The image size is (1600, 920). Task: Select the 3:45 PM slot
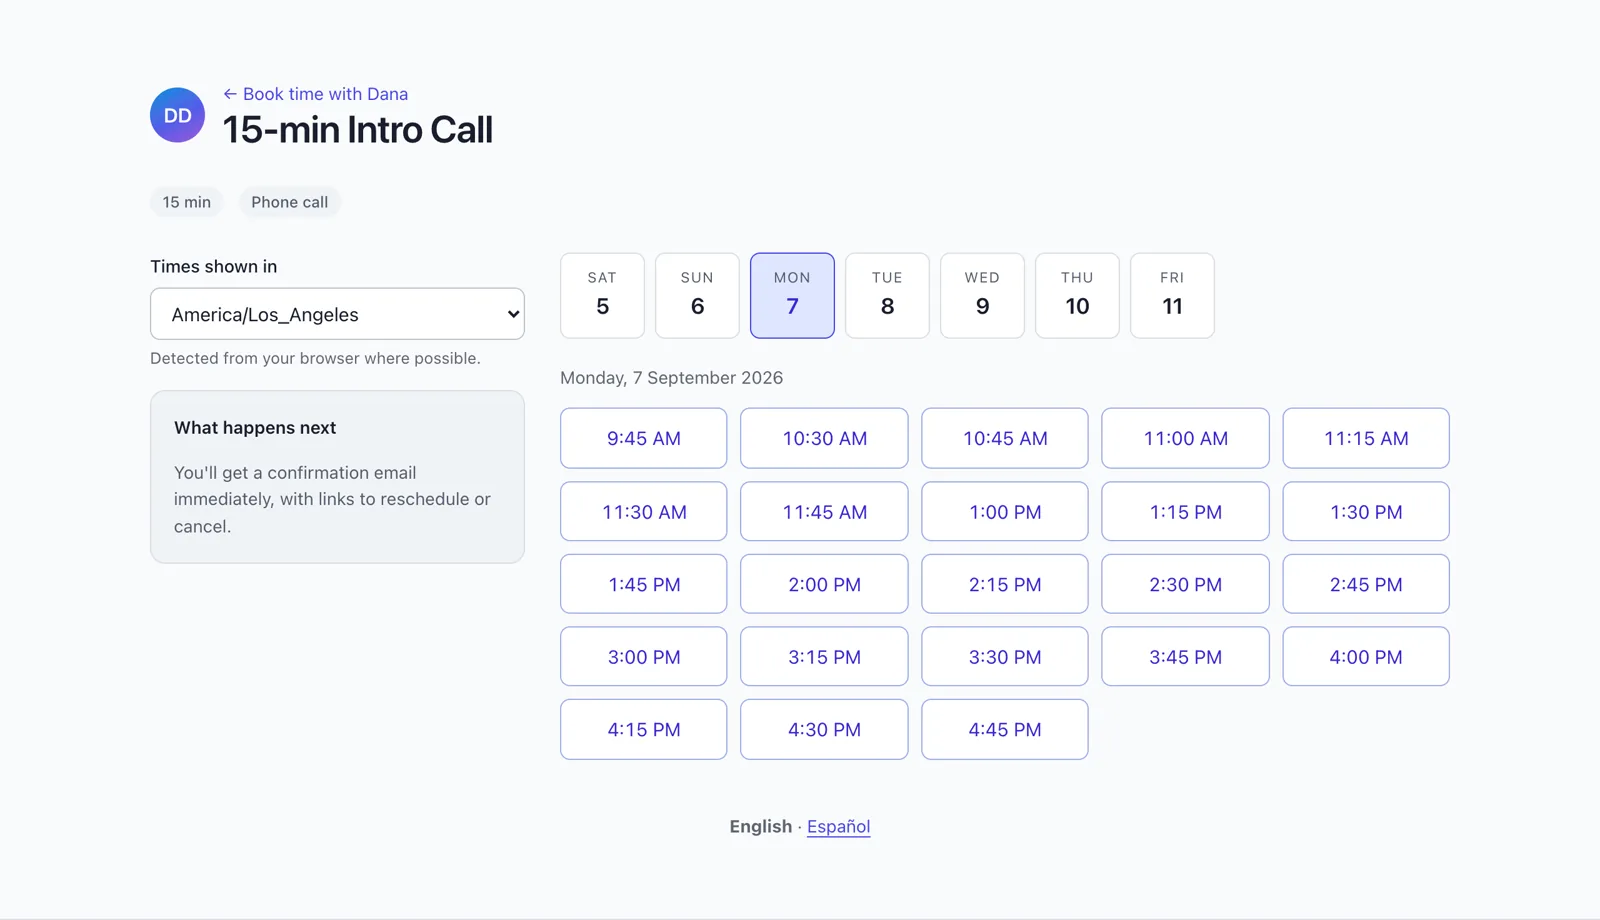(x=1185, y=657)
